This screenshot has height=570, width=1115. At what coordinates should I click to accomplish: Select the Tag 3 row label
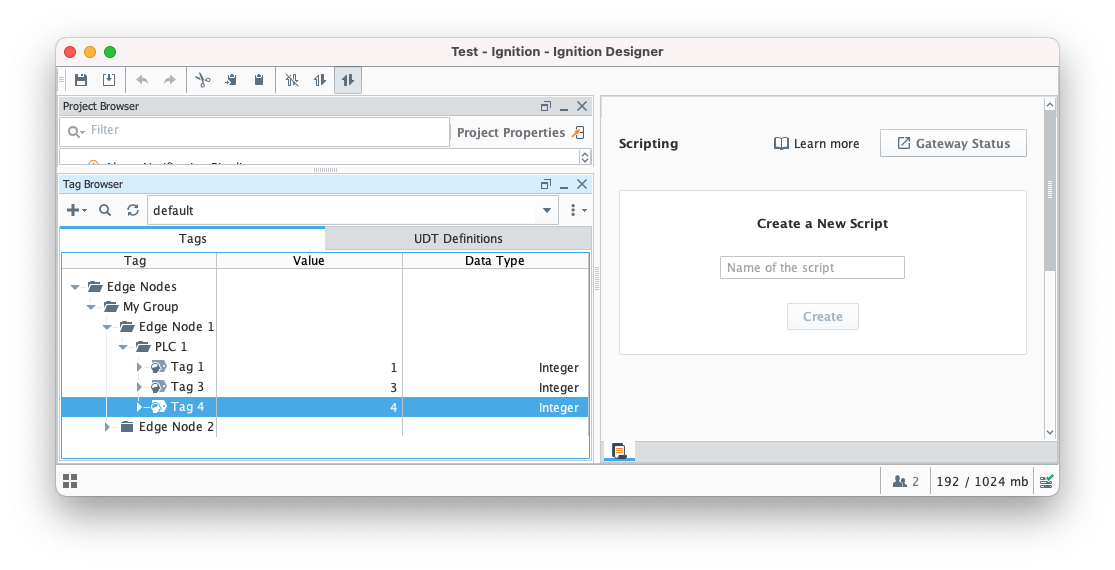tap(187, 387)
